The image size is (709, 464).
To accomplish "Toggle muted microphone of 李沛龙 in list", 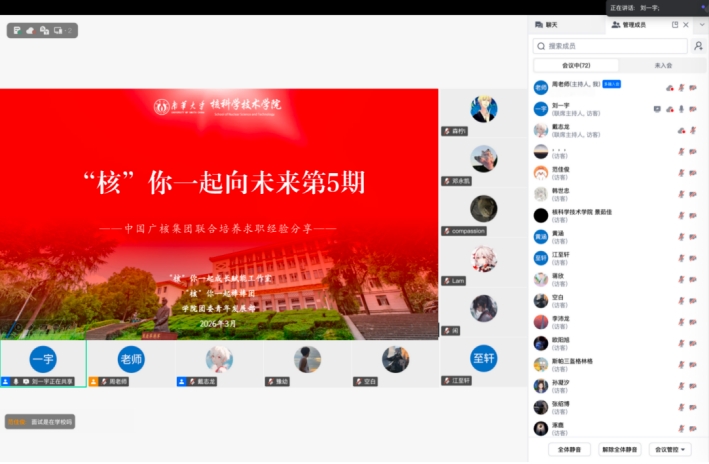I will [x=681, y=322].
